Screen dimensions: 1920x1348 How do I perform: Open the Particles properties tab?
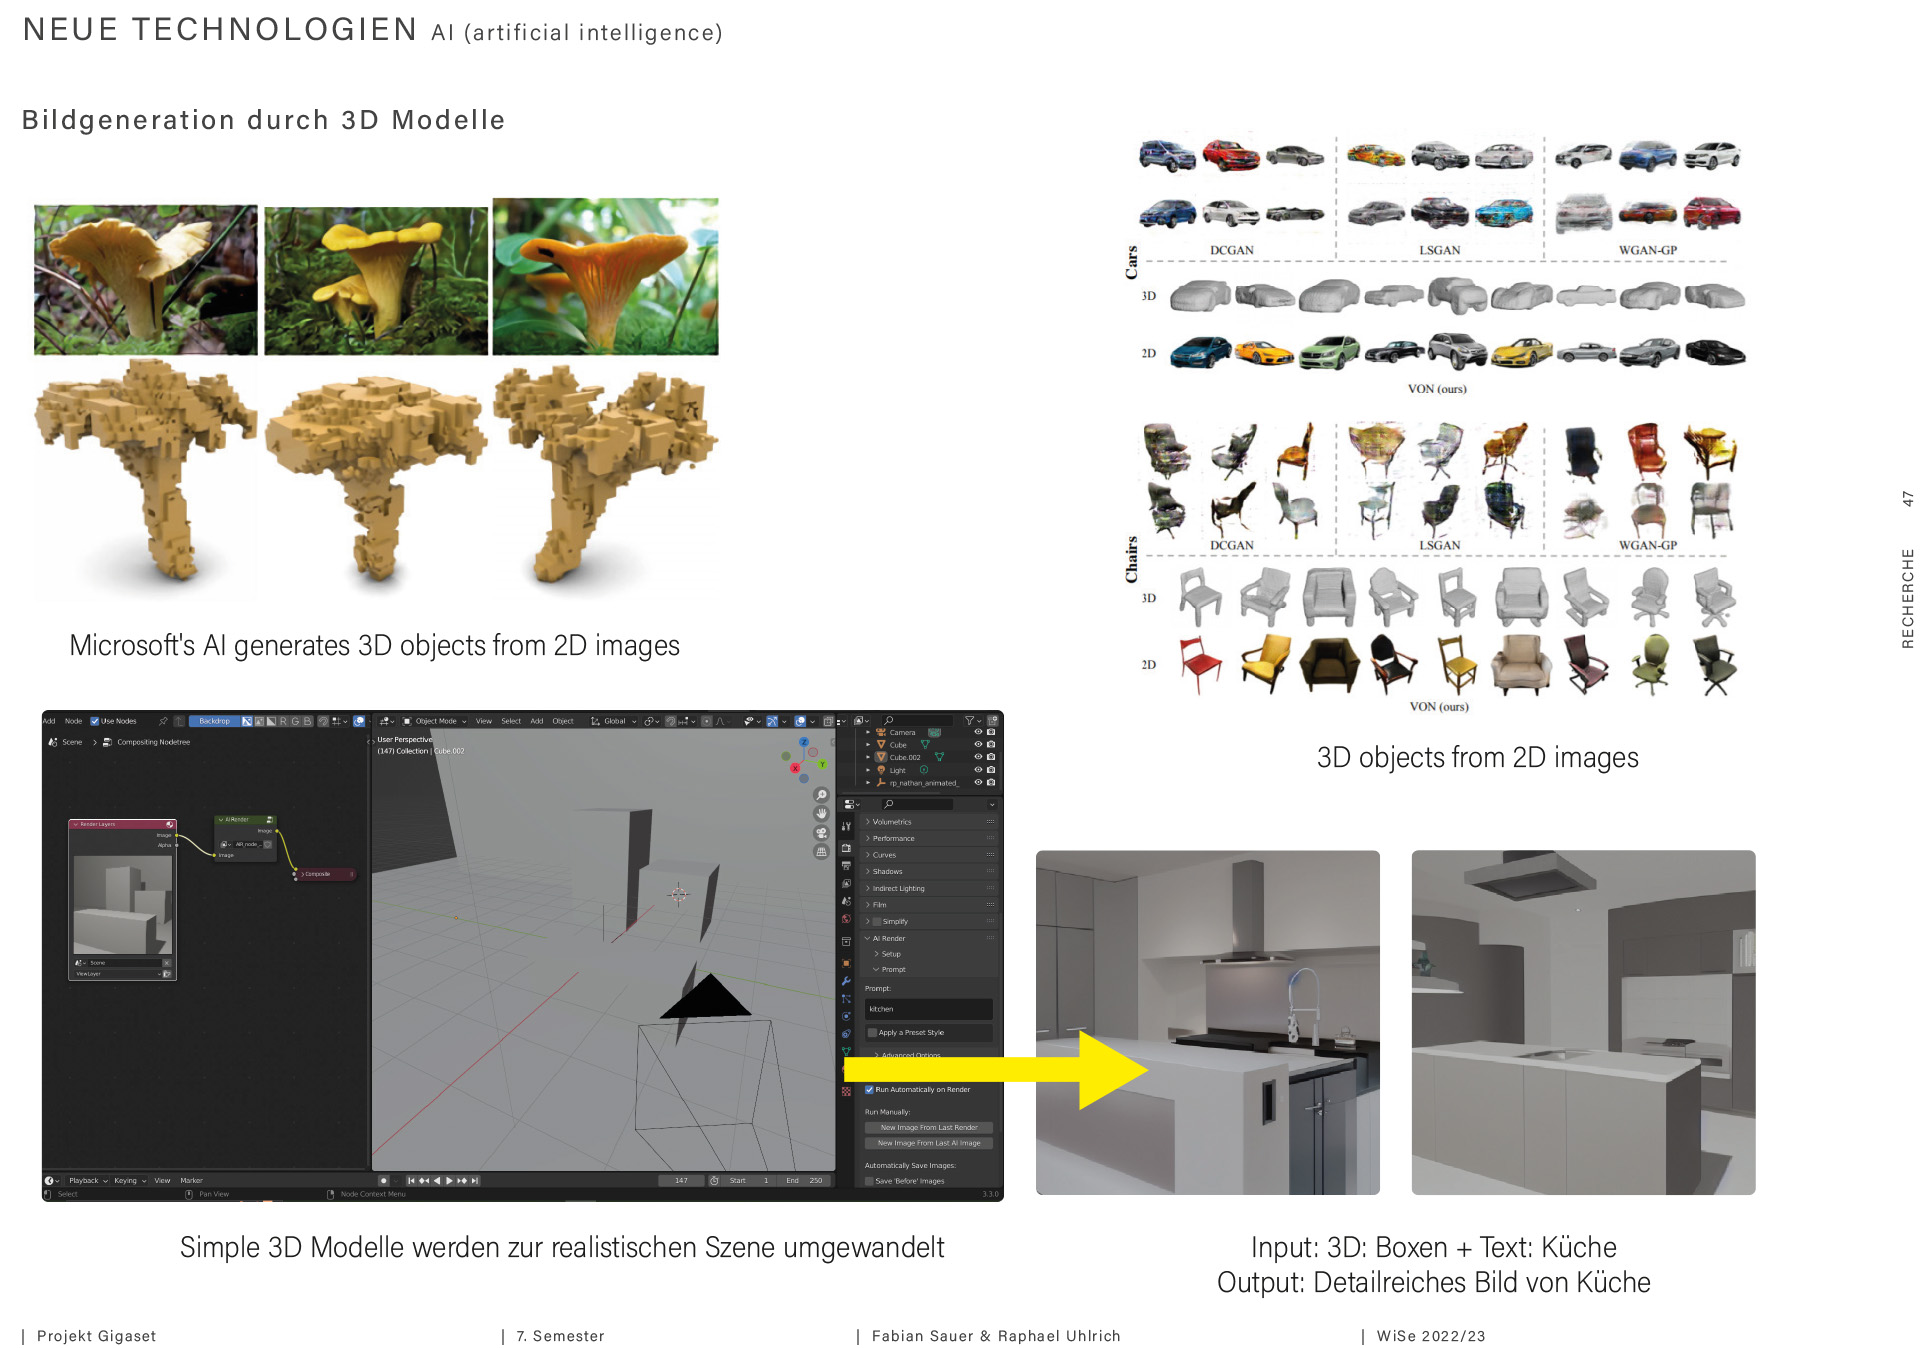click(x=847, y=999)
